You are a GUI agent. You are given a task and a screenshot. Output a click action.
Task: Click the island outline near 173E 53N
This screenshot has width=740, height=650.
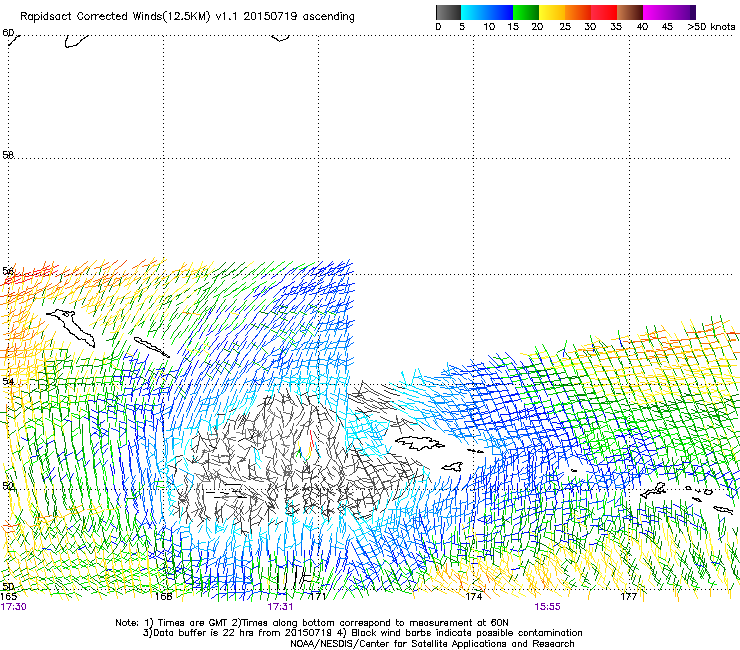coord(420,443)
